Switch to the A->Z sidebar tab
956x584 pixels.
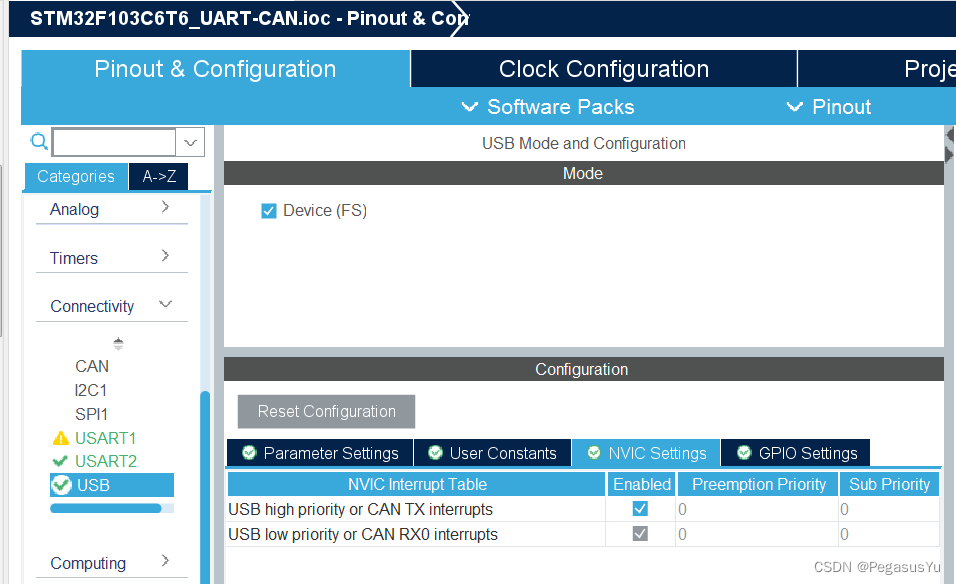157,175
